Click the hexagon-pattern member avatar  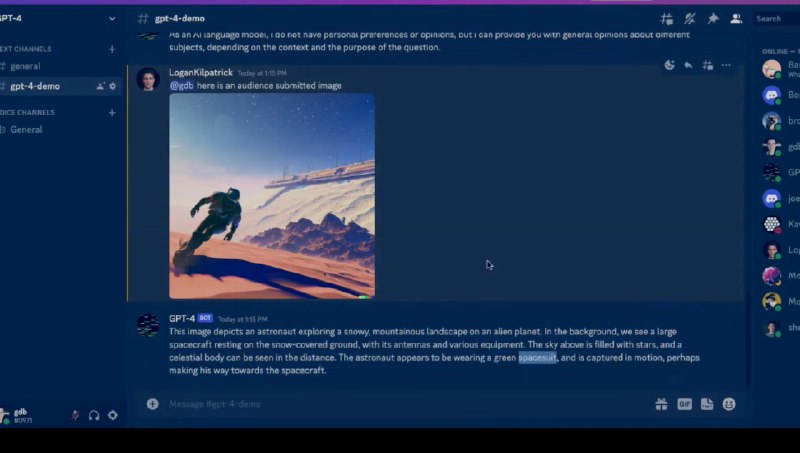(x=771, y=224)
